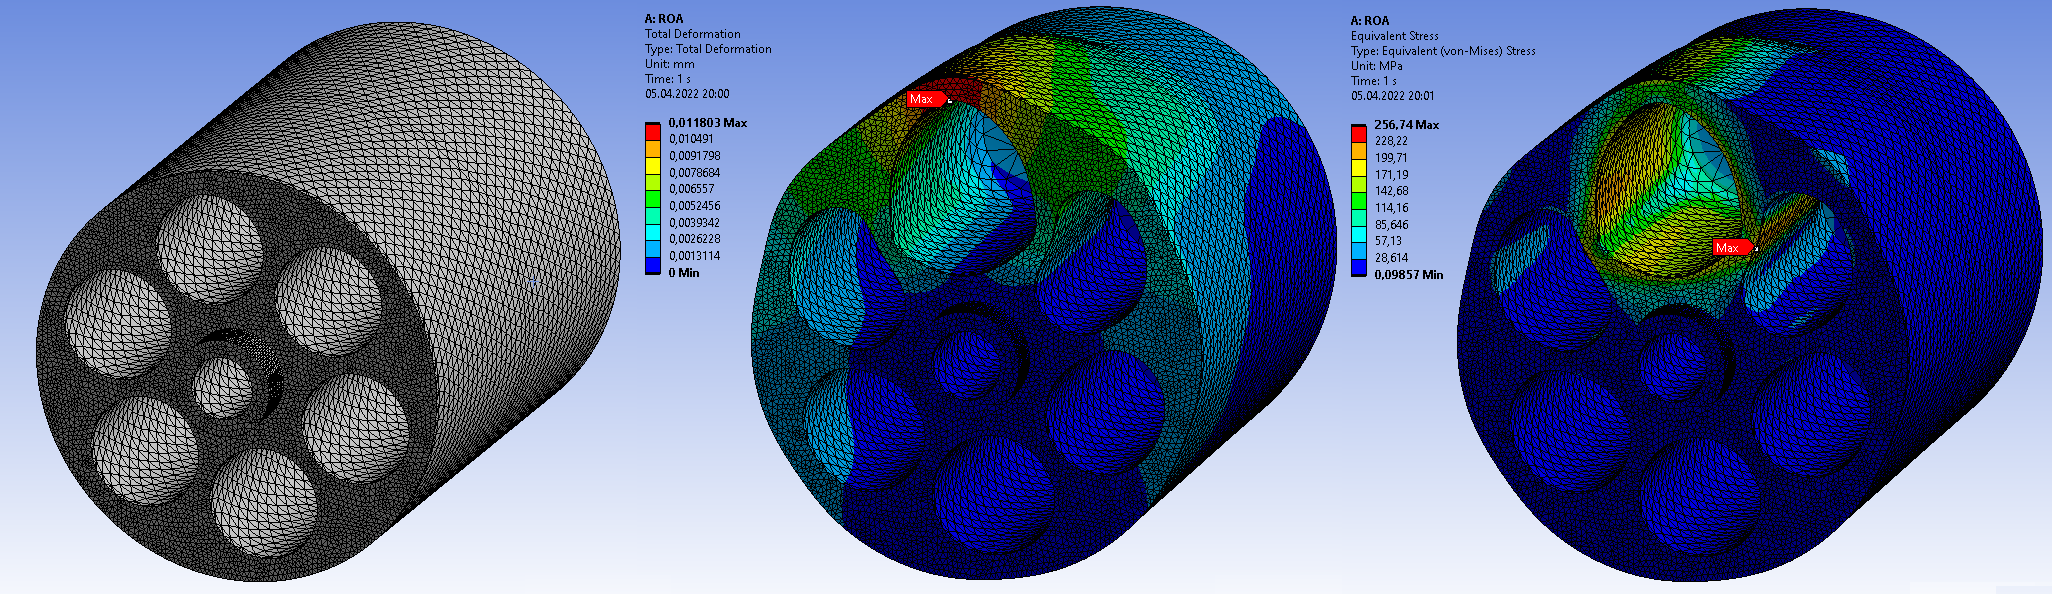The width and height of the screenshot is (2052, 594).
Task: Click the 'A: ROA' heading above Equivalent Stress
Action: [1370, 21]
